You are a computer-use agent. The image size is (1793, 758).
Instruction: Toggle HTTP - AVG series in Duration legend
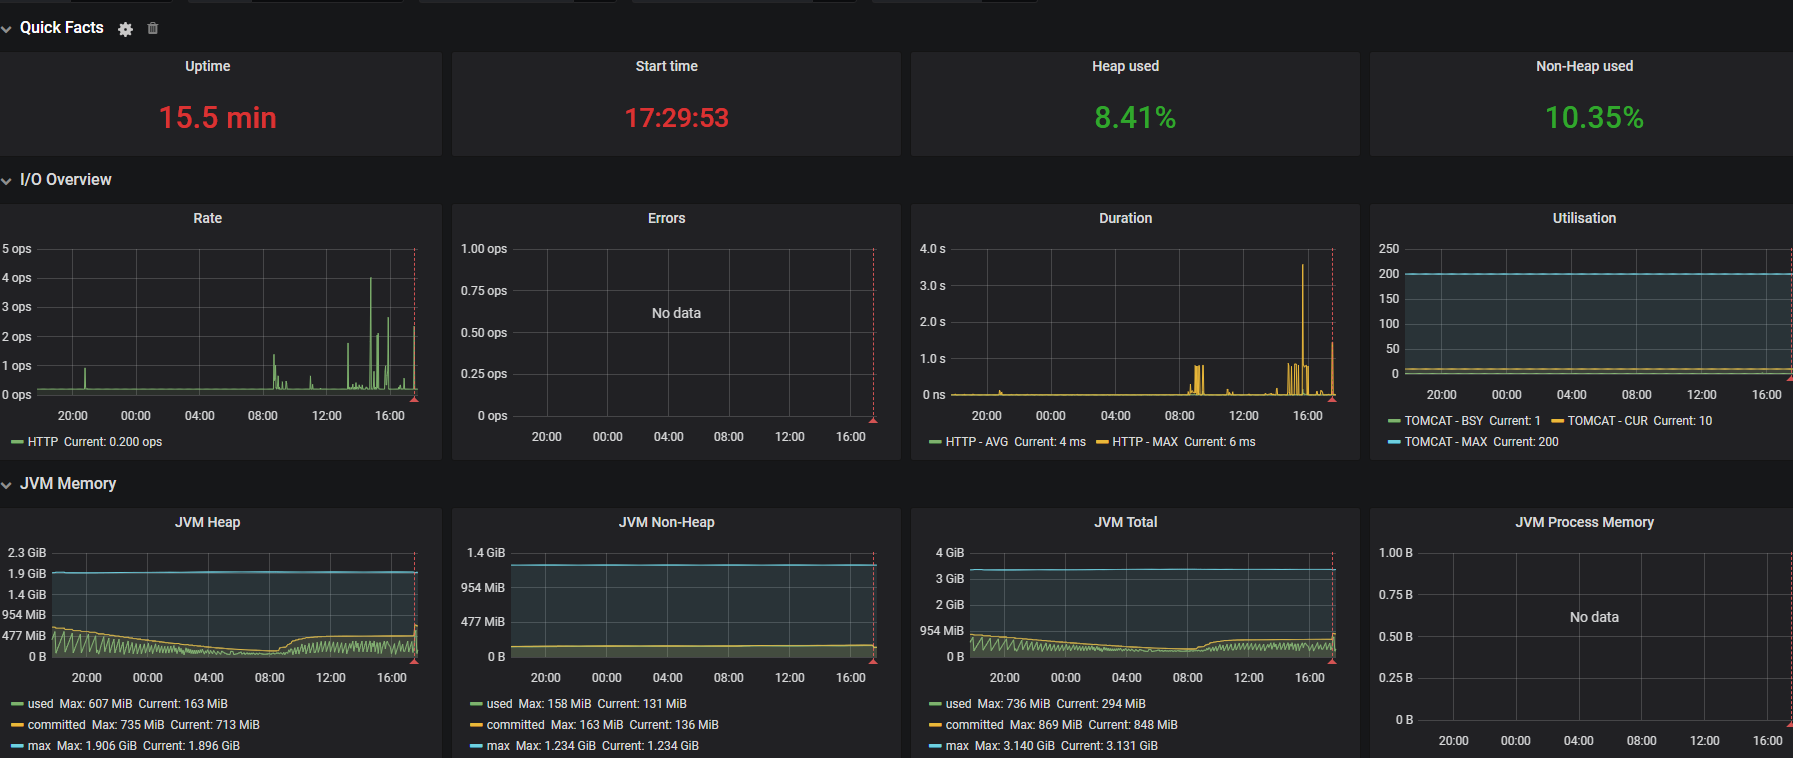pyautogui.click(x=977, y=442)
